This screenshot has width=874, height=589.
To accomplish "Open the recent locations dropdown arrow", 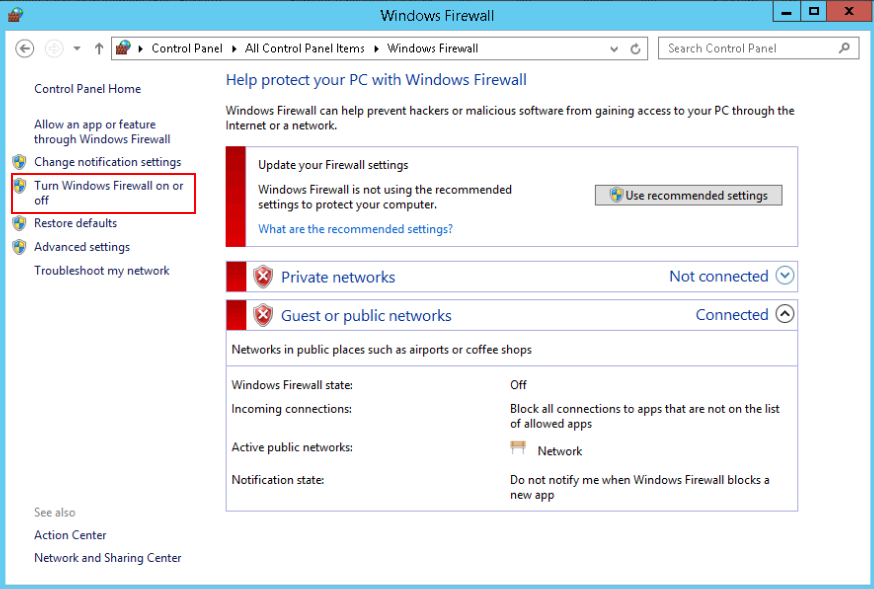I will (x=77, y=48).
